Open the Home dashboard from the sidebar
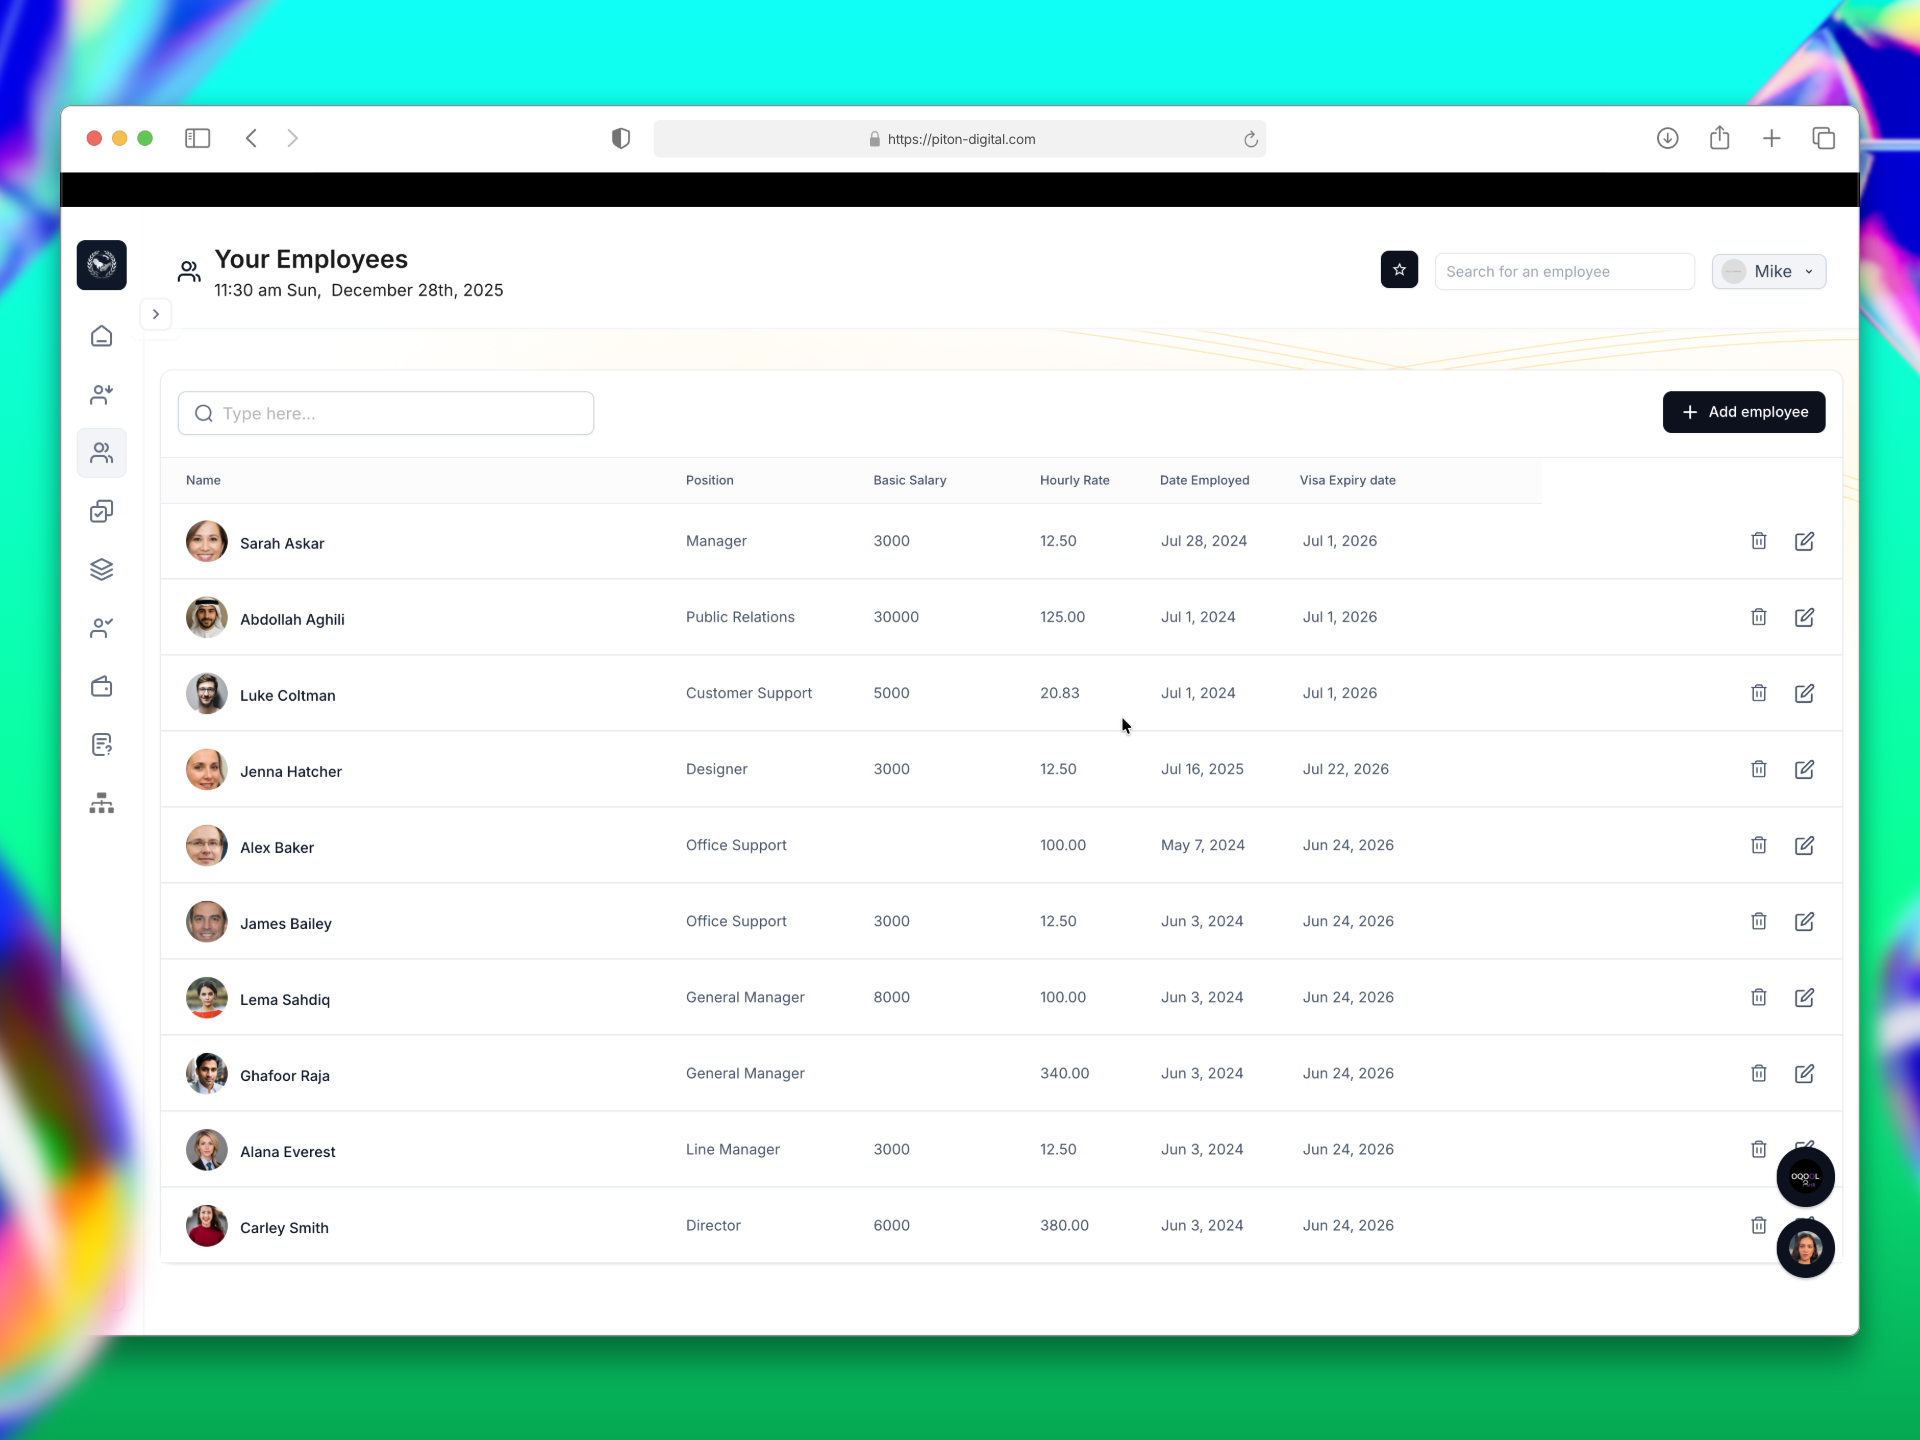This screenshot has height=1440, width=1920. pyautogui.click(x=102, y=336)
